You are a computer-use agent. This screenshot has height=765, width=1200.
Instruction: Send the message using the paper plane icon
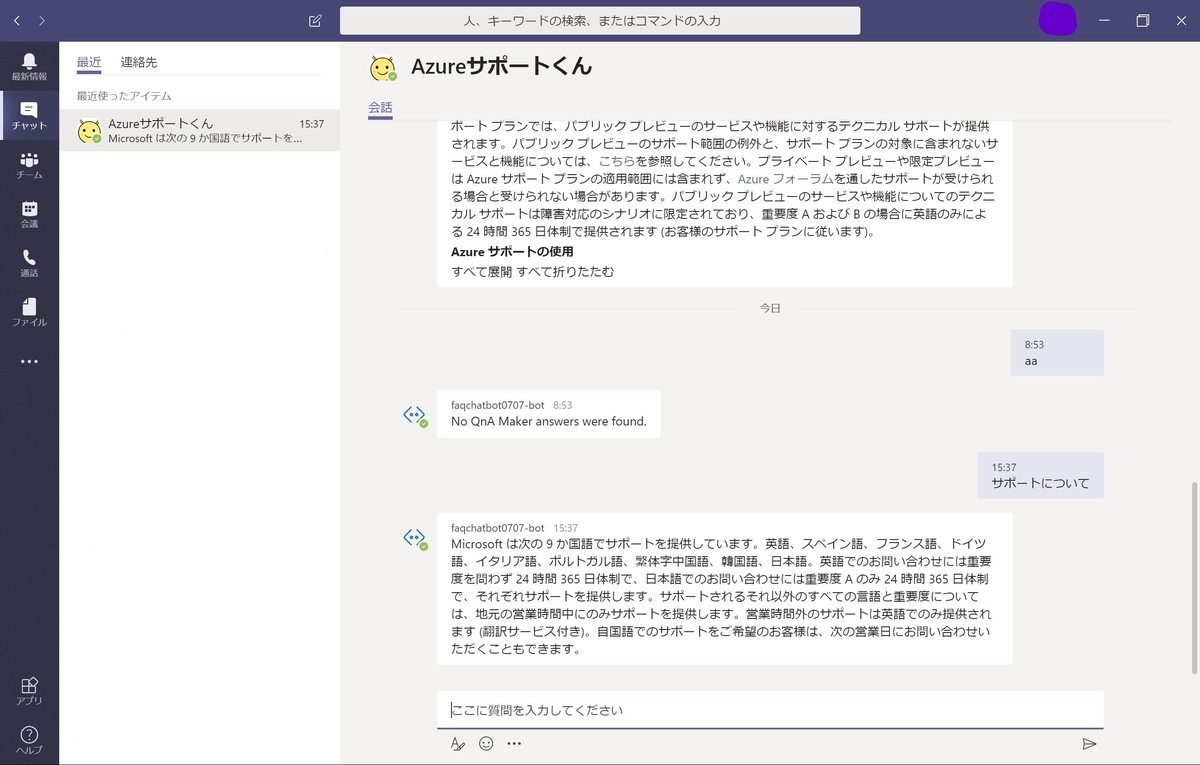coord(1090,744)
